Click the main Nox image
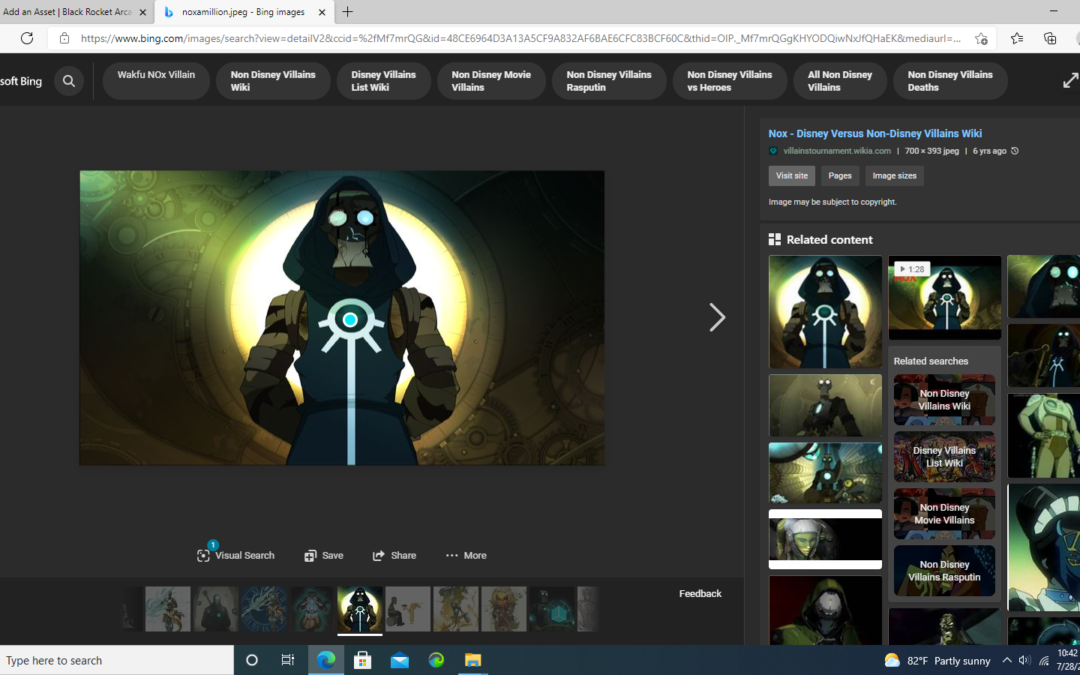Screen dimensions: 1080x675 pos(342,318)
